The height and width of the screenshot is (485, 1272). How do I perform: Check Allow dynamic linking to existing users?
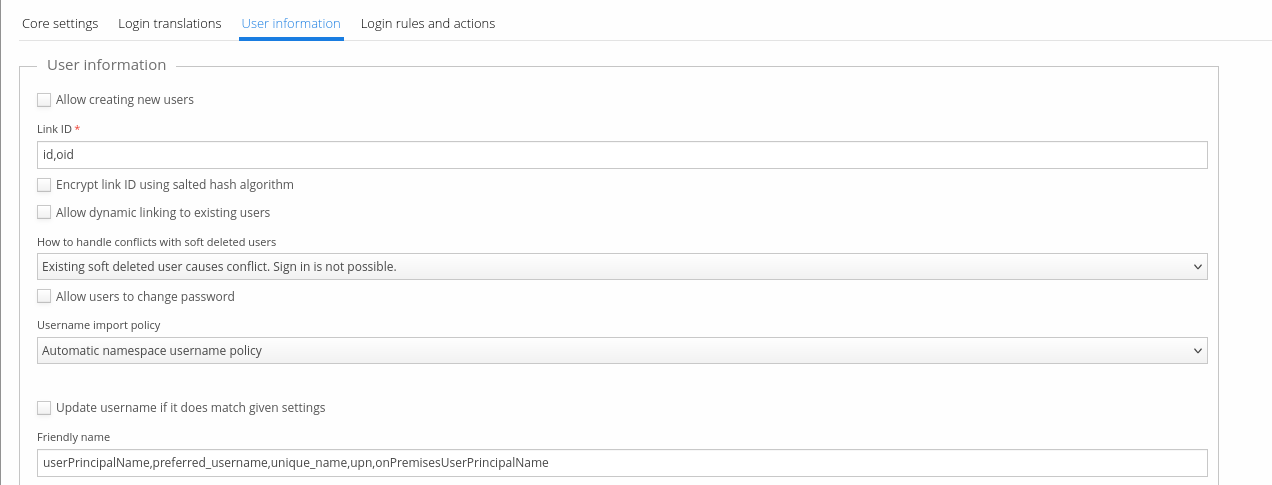point(44,213)
